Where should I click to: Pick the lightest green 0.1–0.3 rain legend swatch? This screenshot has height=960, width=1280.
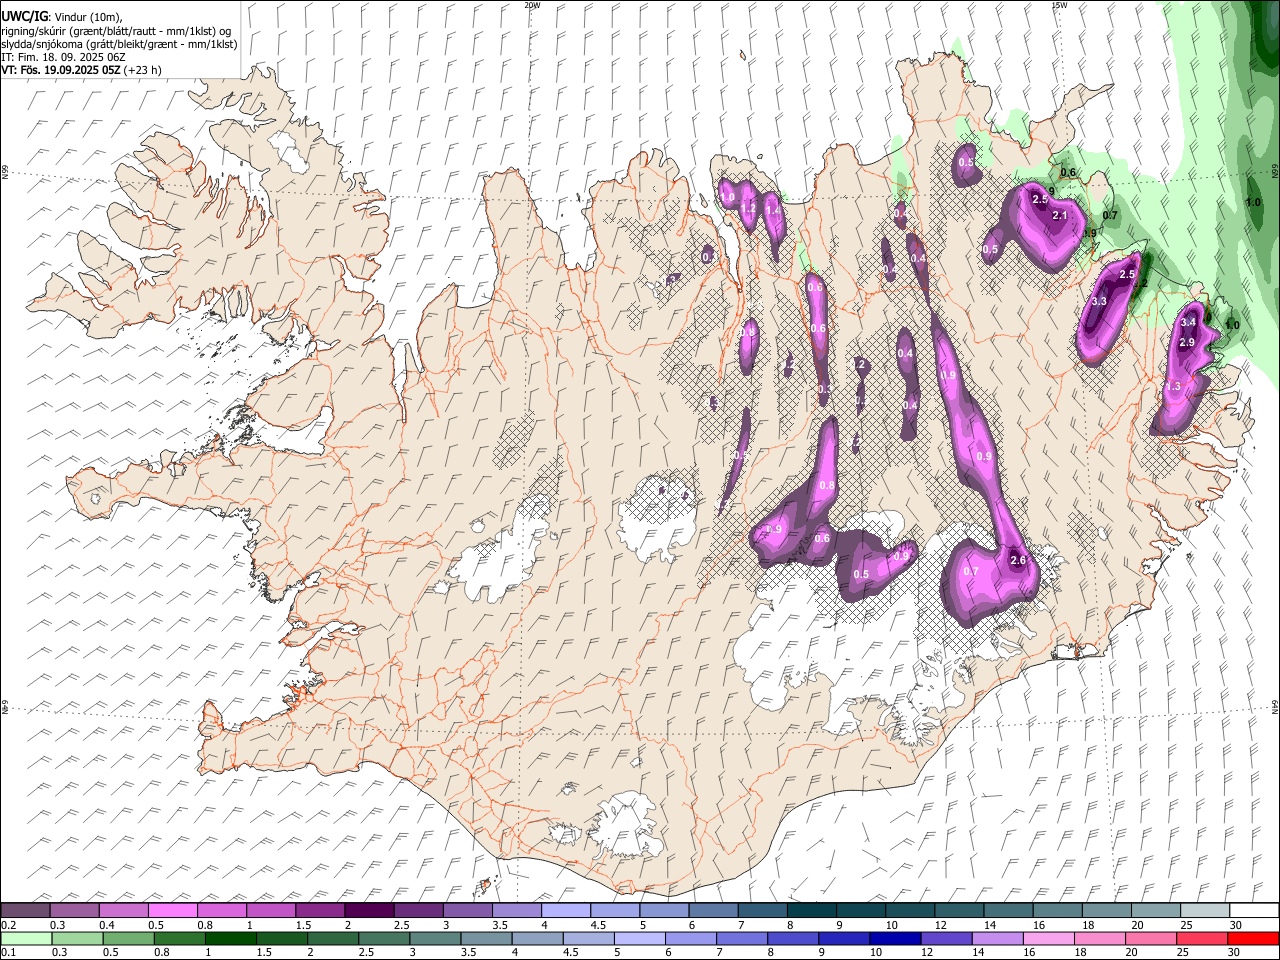(x=26, y=939)
